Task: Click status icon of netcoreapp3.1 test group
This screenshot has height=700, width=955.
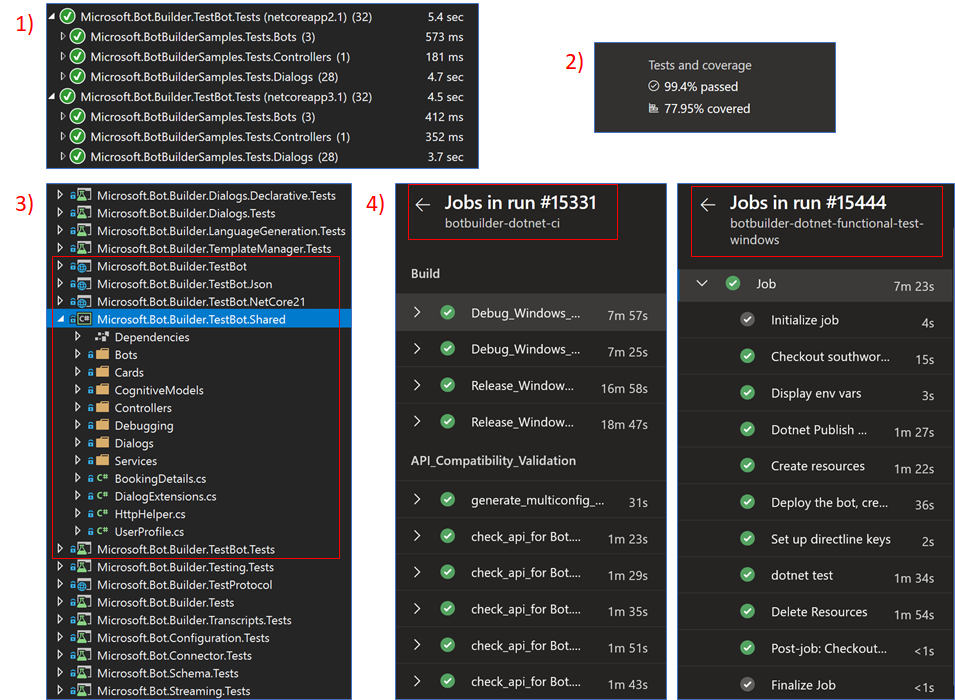Action: [68, 97]
